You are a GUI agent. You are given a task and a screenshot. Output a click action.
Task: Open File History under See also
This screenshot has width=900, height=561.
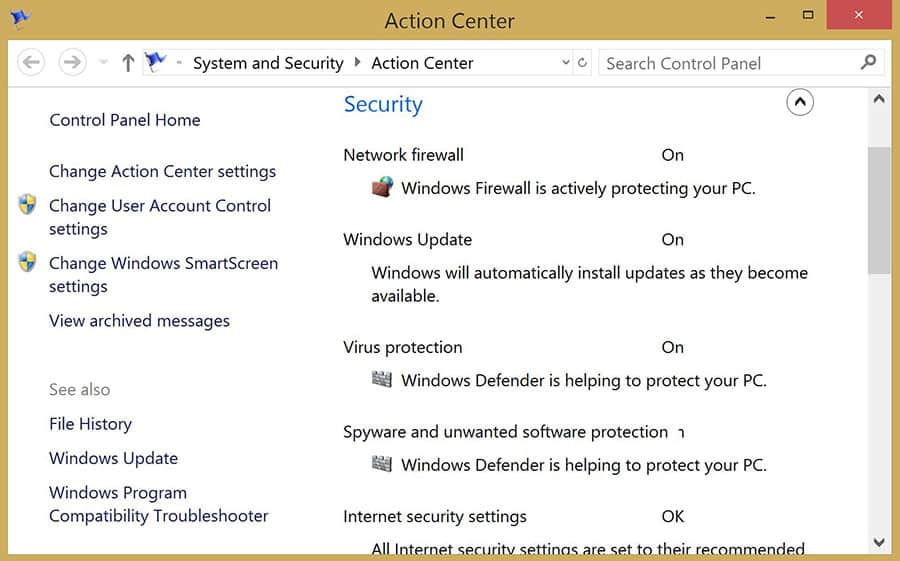click(x=90, y=424)
